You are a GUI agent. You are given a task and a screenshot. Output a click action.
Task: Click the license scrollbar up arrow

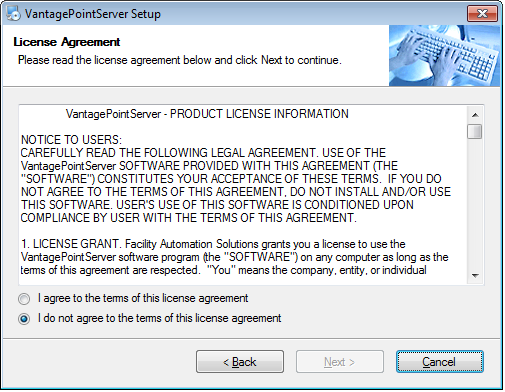click(x=475, y=115)
